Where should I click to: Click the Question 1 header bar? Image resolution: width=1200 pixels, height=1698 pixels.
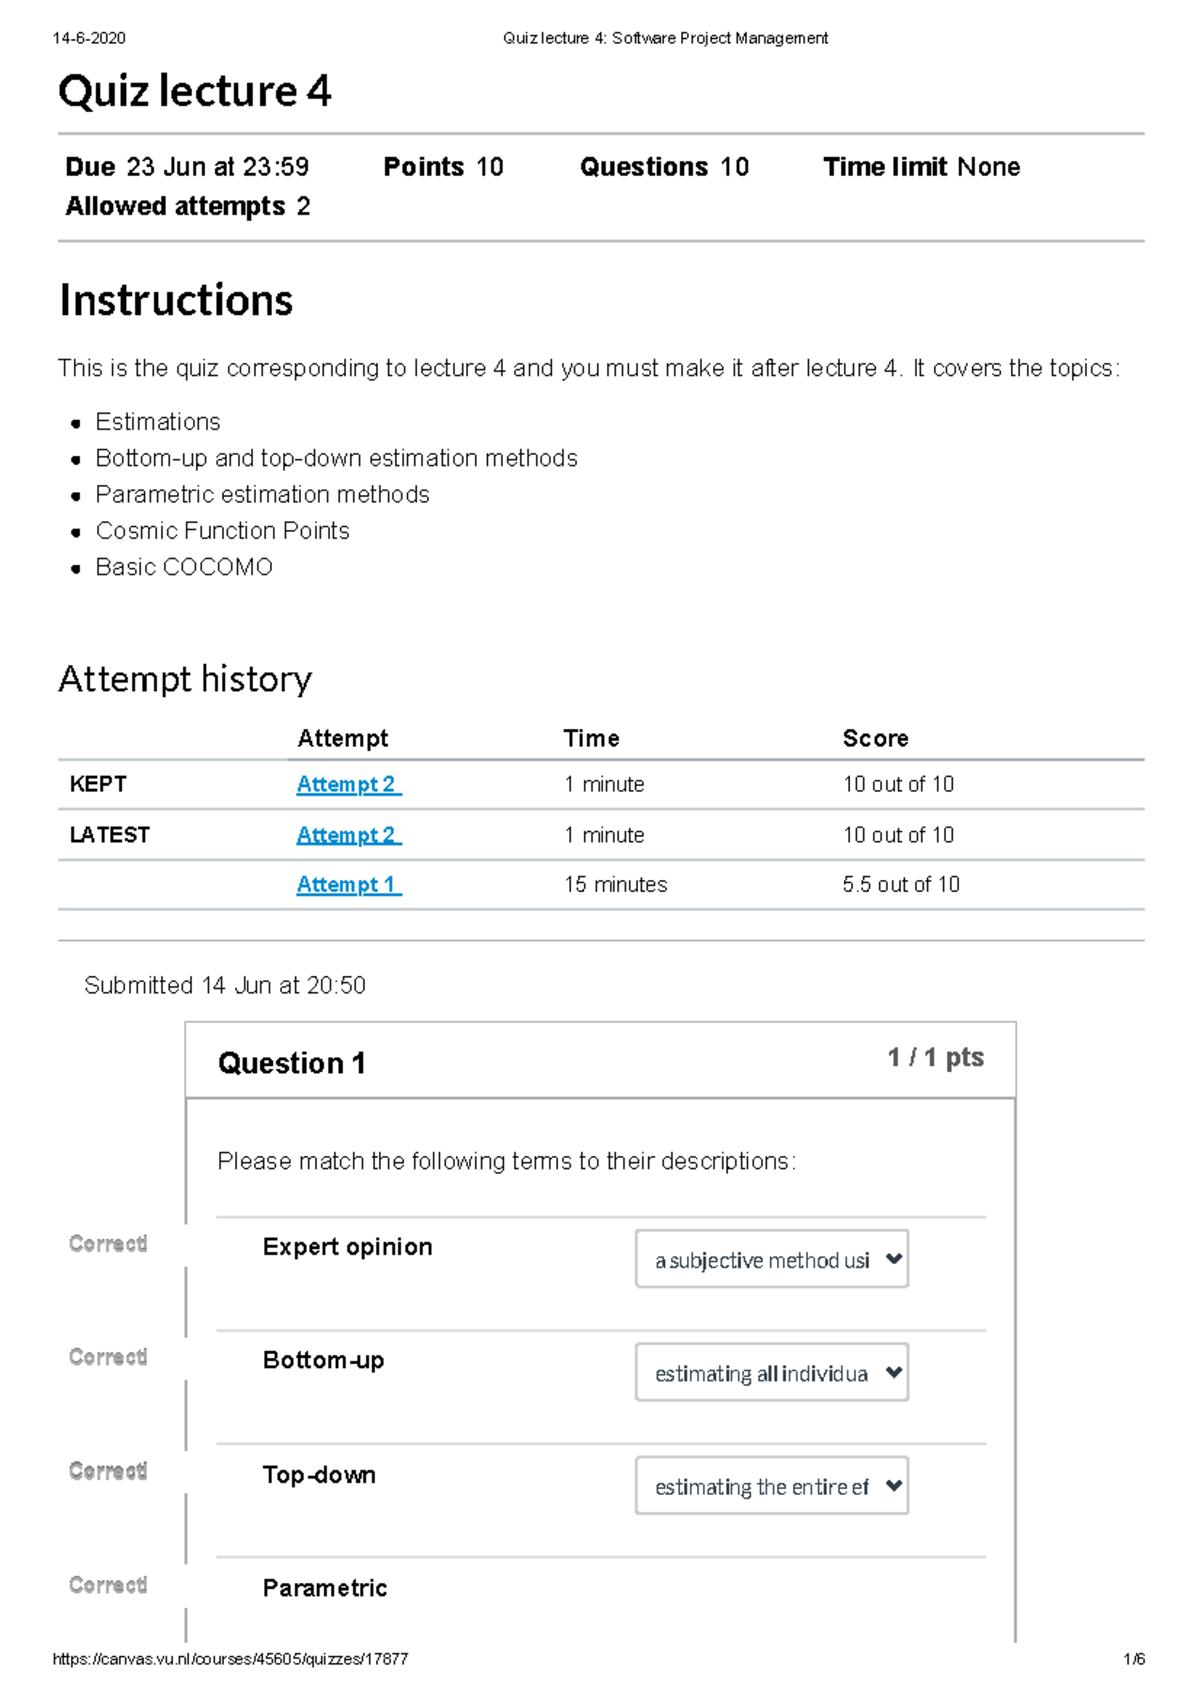(293, 1063)
